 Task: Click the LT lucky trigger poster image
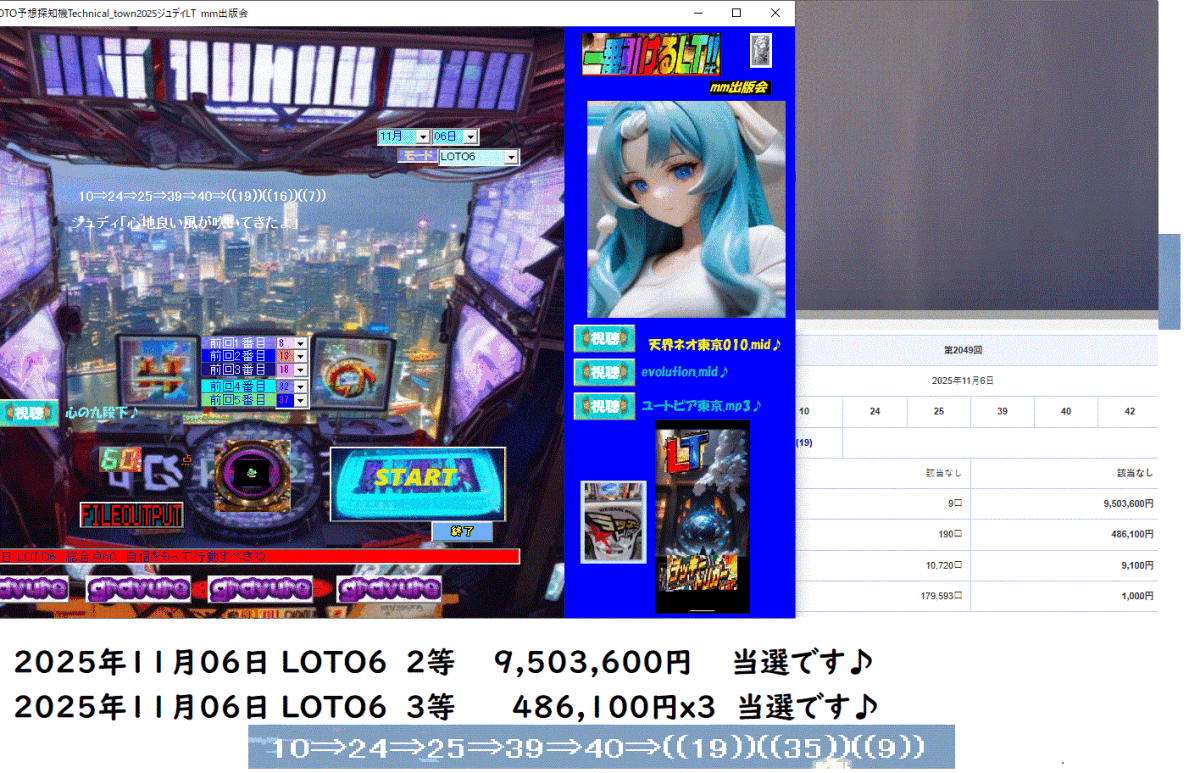pyautogui.click(x=702, y=516)
